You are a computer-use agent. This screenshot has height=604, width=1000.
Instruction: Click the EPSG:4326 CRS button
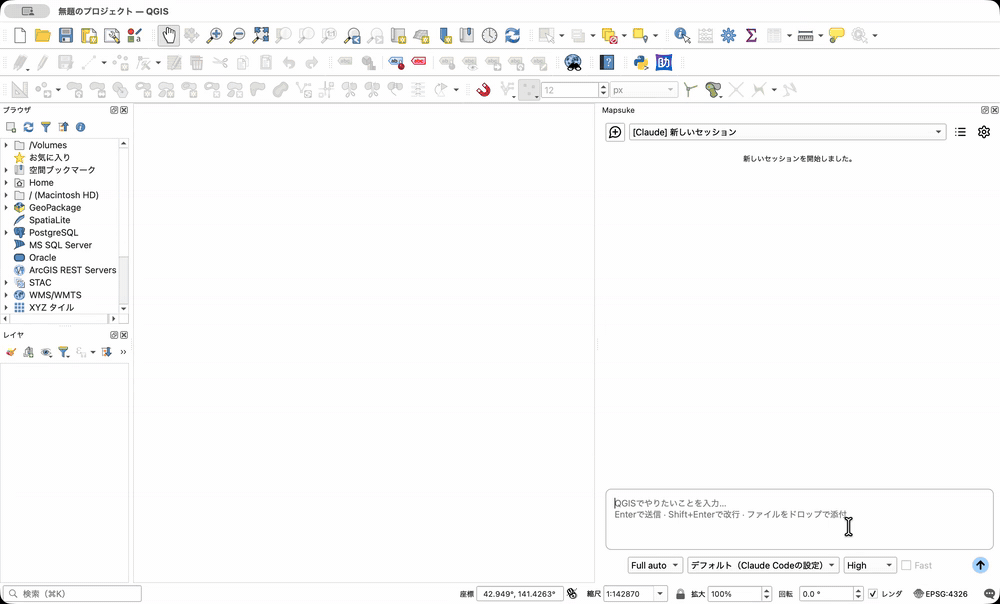[x=941, y=594]
